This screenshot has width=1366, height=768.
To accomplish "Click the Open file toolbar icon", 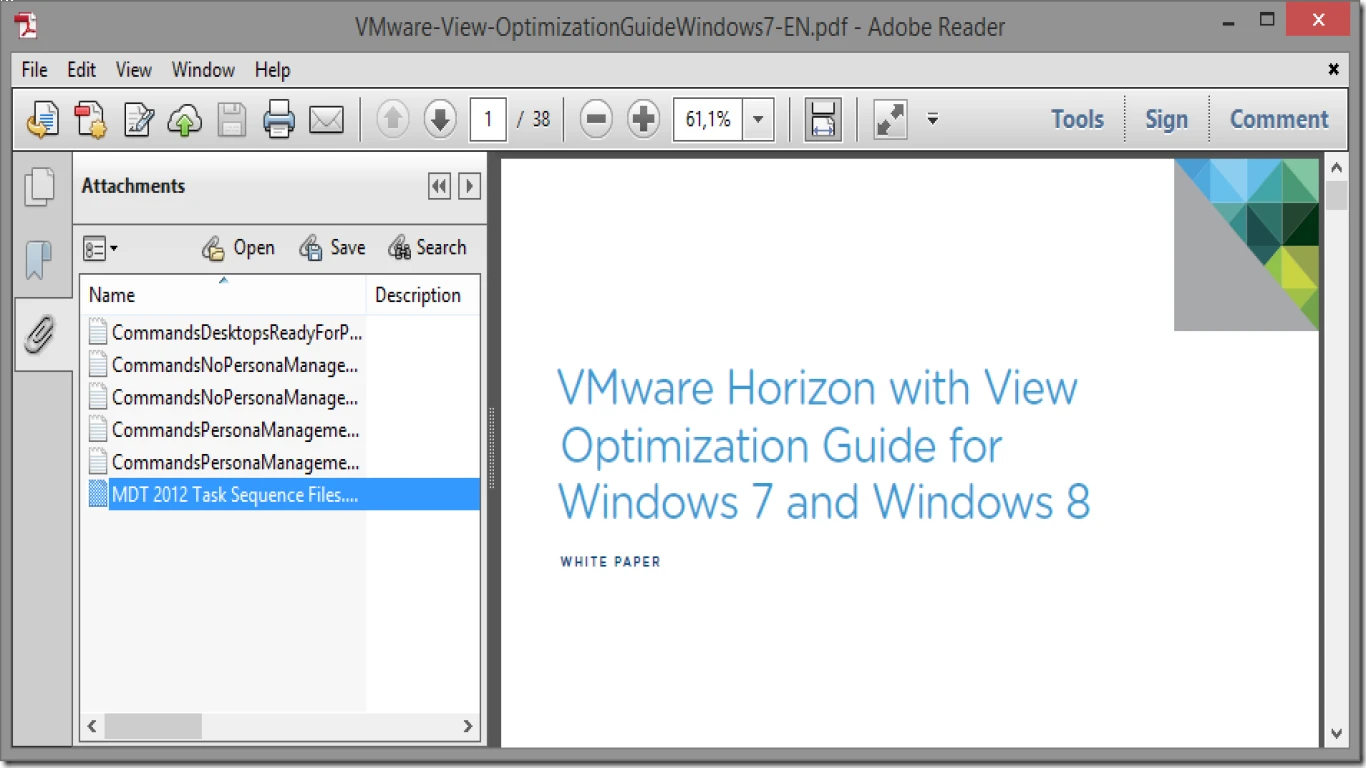I will tap(41, 120).
